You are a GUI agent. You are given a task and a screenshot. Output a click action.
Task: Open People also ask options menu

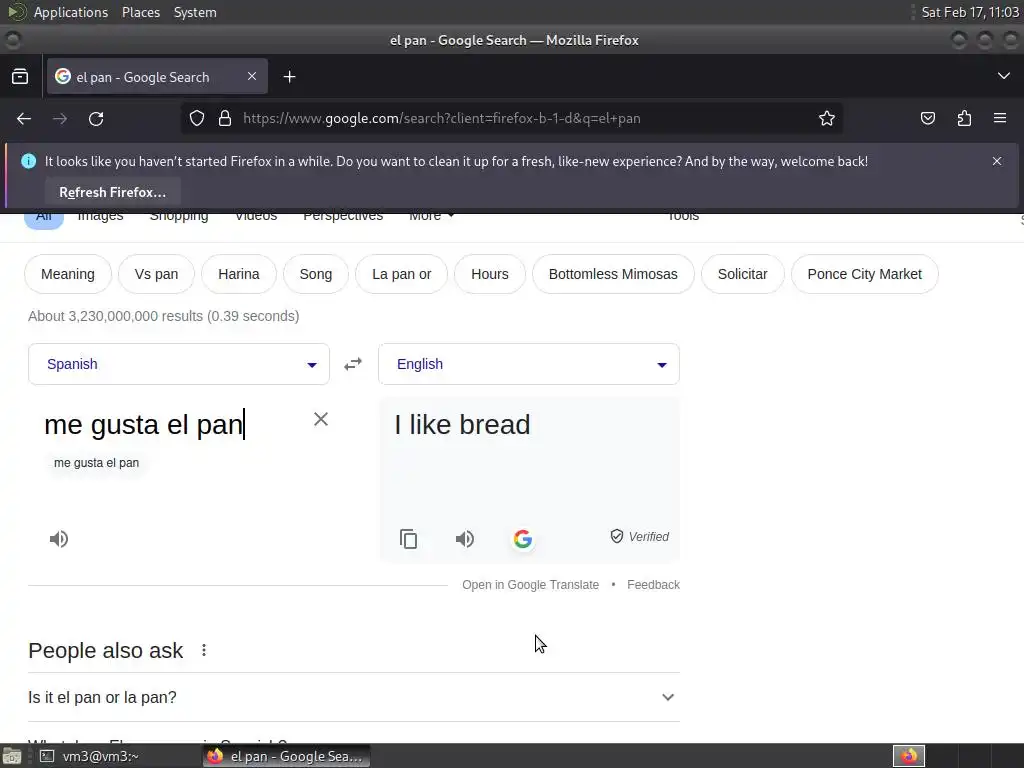[204, 650]
